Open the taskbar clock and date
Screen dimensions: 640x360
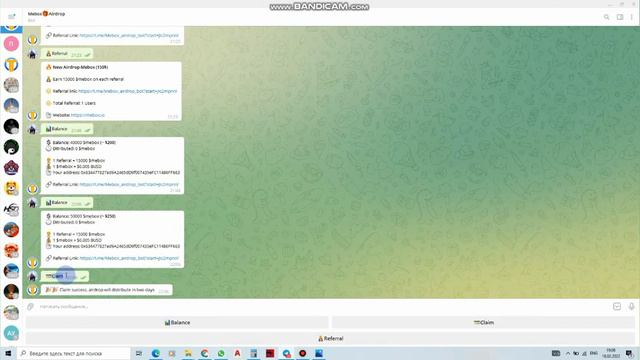click(x=611, y=353)
